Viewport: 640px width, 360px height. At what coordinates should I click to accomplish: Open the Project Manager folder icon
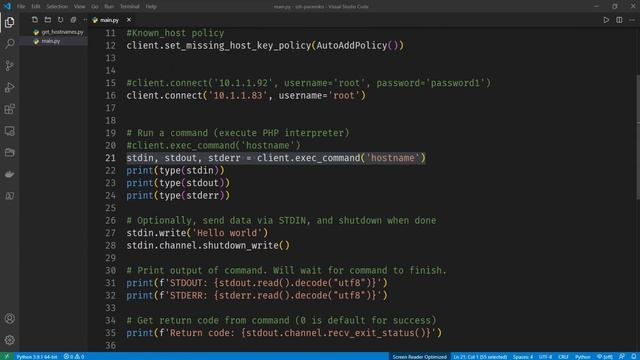[9, 153]
